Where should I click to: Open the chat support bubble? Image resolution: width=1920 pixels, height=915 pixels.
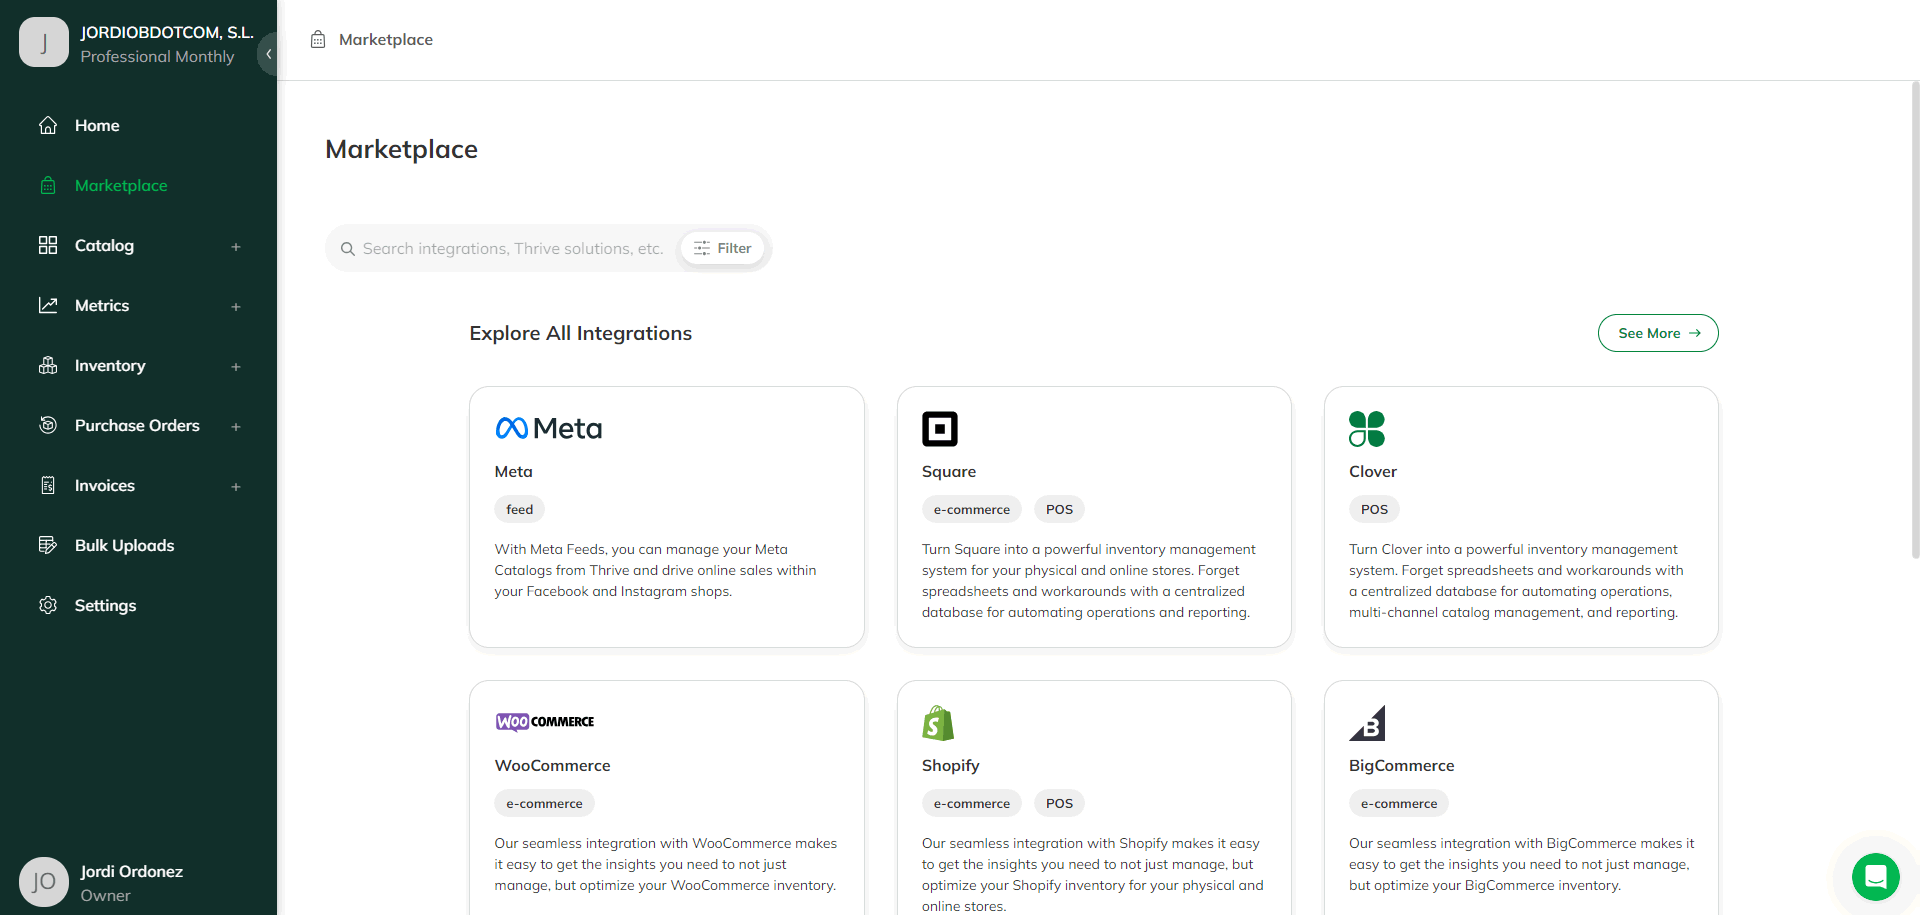[1875, 877]
